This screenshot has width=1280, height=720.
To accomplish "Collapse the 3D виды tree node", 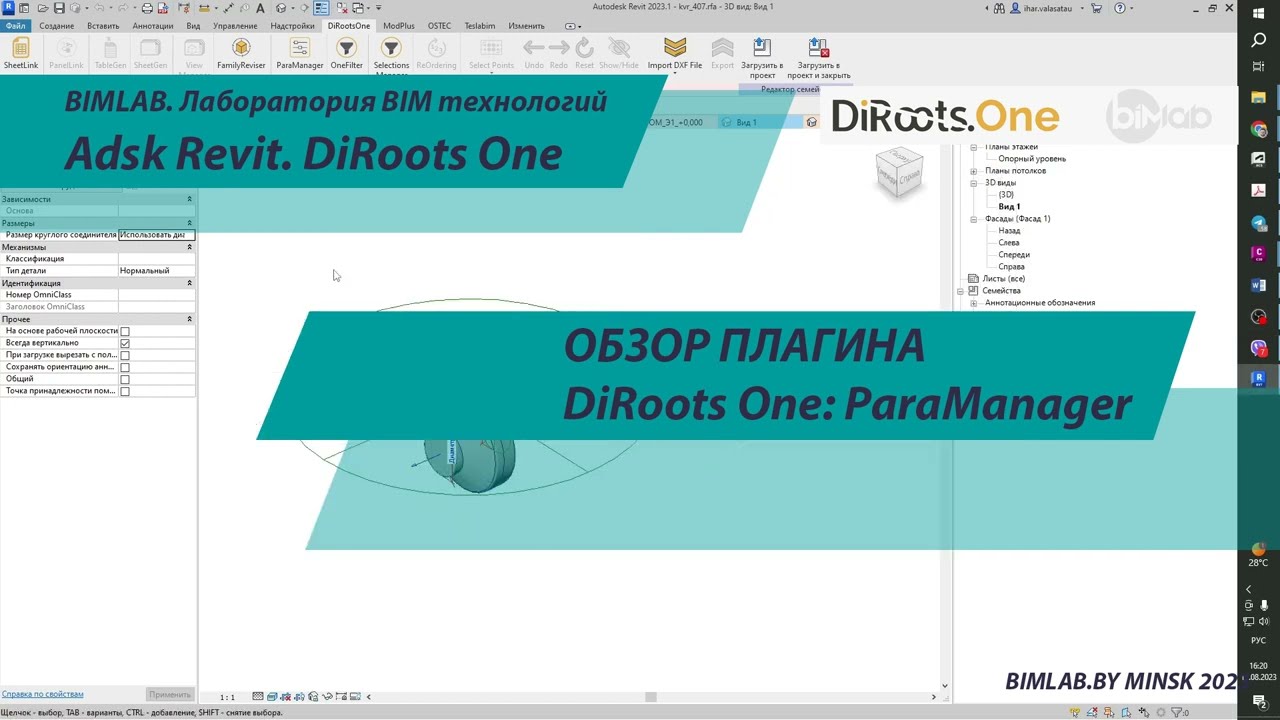I will pyautogui.click(x=974, y=183).
